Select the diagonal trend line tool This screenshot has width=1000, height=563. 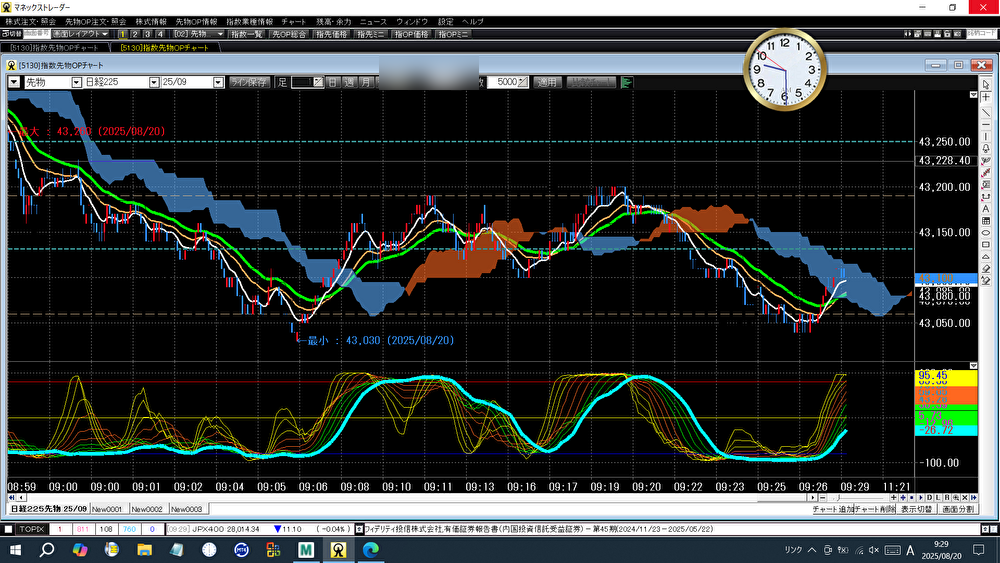point(986,112)
